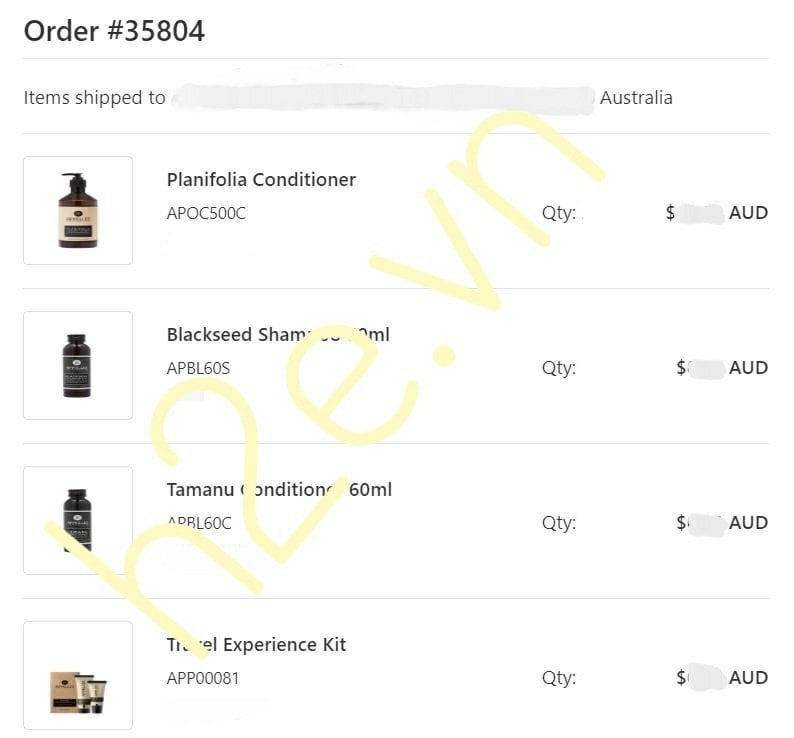Image resolution: width=794 pixels, height=738 pixels.
Task: Open the Blackseed Shampoo bottle image
Action: click(78, 365)
